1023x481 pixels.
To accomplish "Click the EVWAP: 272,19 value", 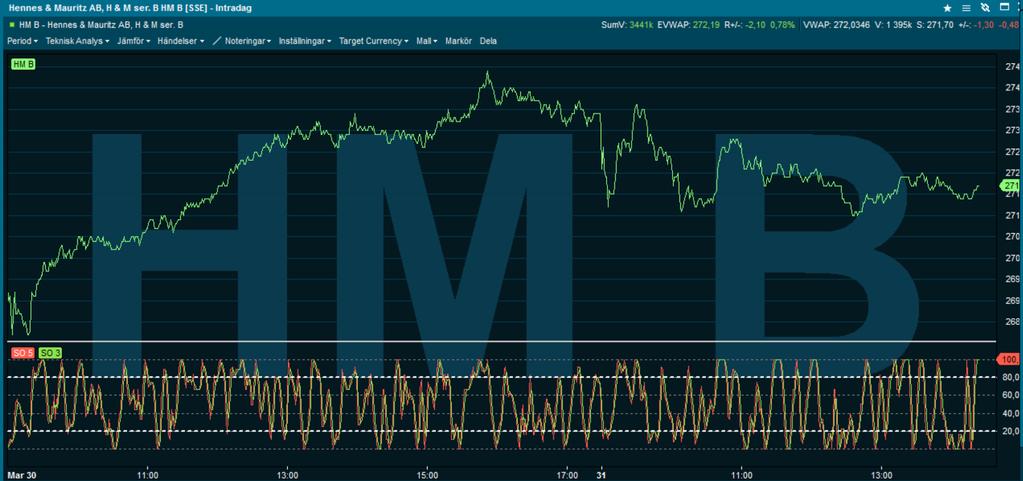I will (x=690, y=24).
